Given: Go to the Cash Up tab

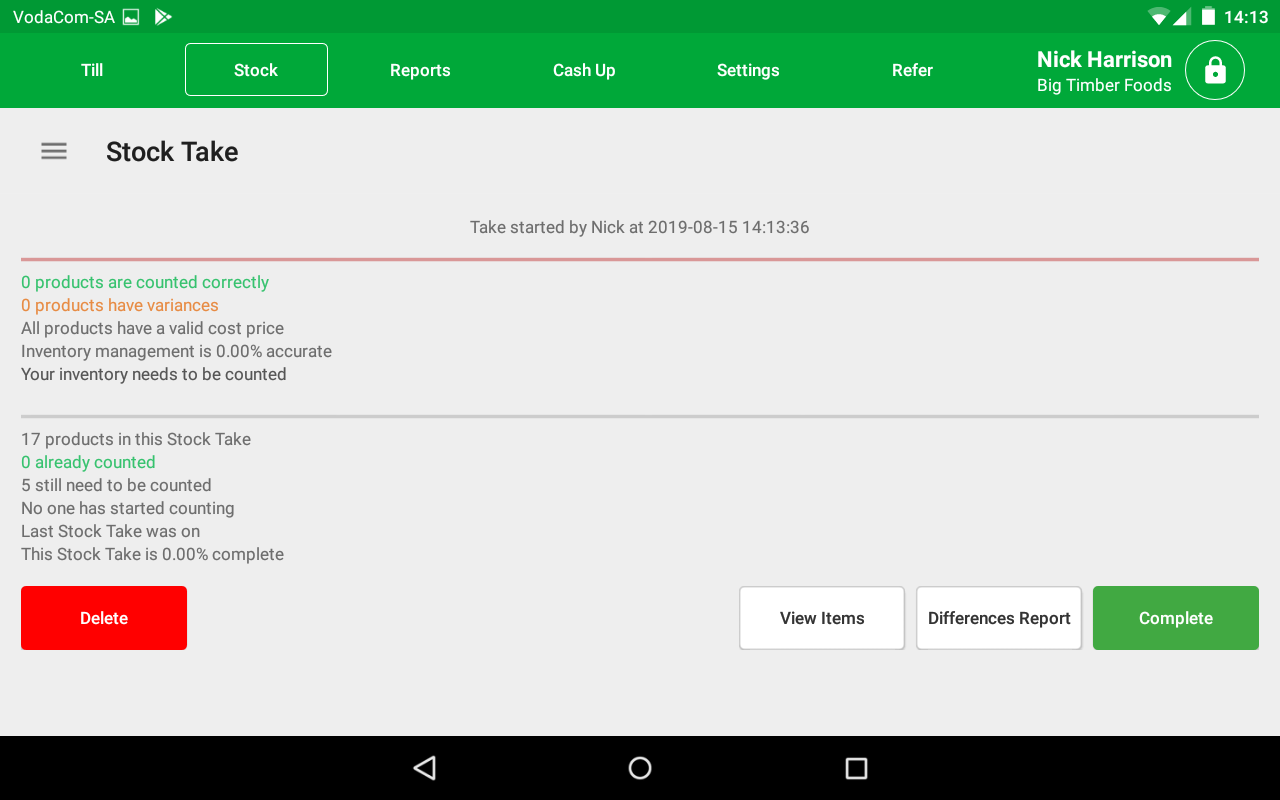Looking at the screenshot, I should 584,70.
